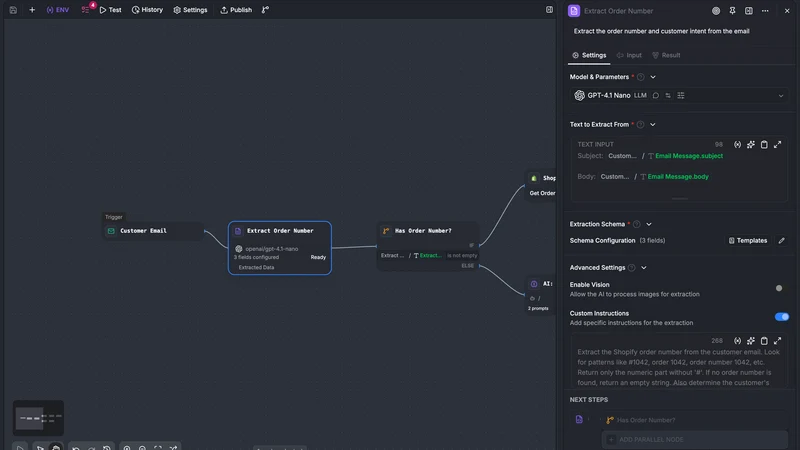800x450 pixels.
Task: Switch to the Input tab
Action: [x=629, y=55]
